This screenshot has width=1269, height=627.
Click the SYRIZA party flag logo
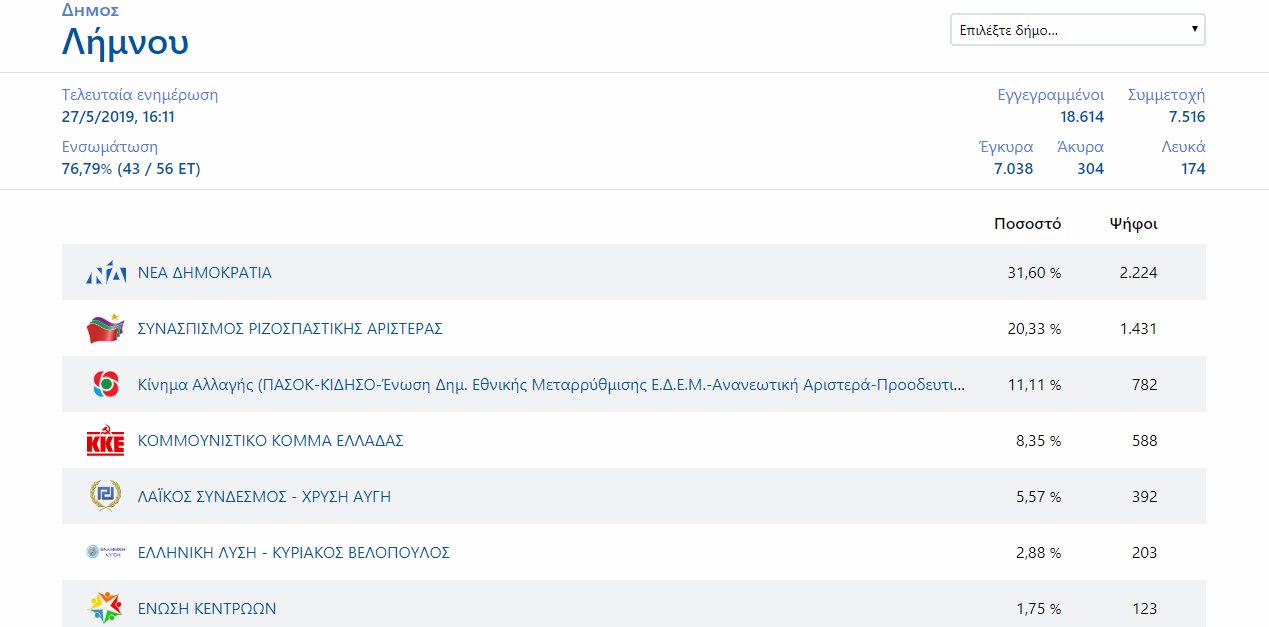click(x=105, y=329)
